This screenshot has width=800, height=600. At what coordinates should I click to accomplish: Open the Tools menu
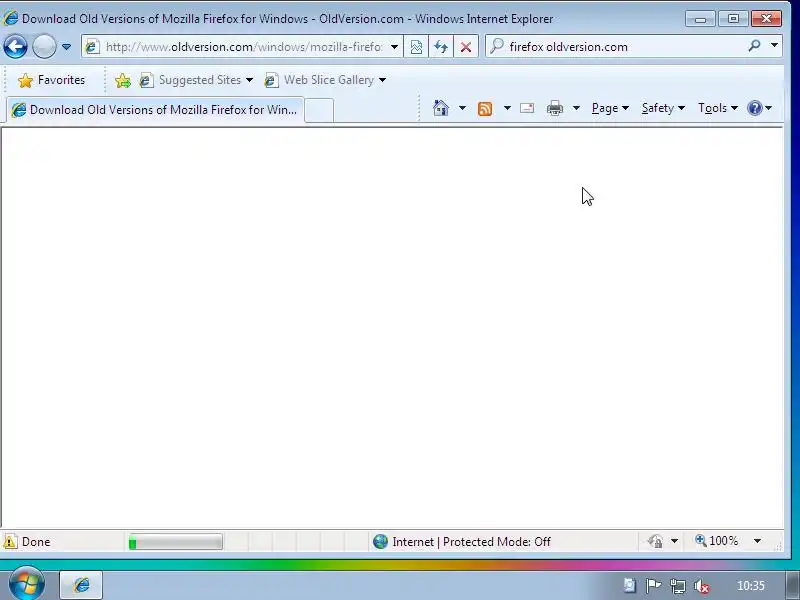click(718, 108)
